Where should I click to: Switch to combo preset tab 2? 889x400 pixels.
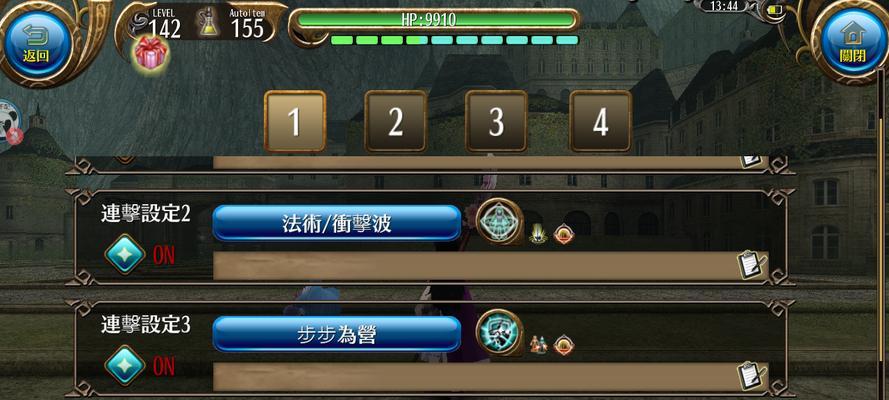395,122
